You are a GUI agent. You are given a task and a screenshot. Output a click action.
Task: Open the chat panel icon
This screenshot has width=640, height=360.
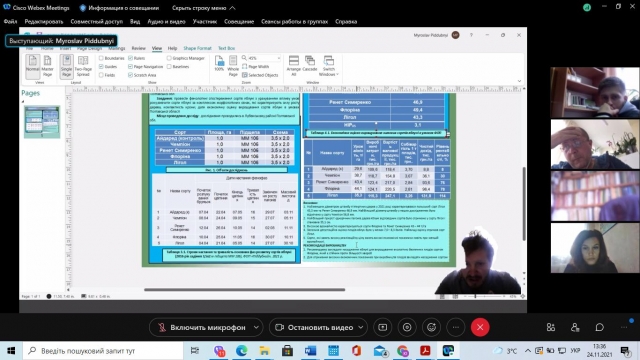[x=600, y=327]
